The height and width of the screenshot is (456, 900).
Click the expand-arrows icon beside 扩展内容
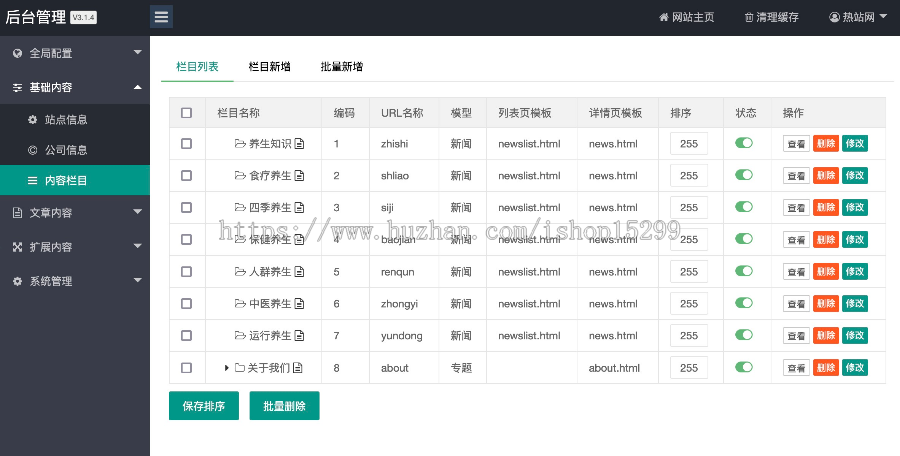click(17, 247)
